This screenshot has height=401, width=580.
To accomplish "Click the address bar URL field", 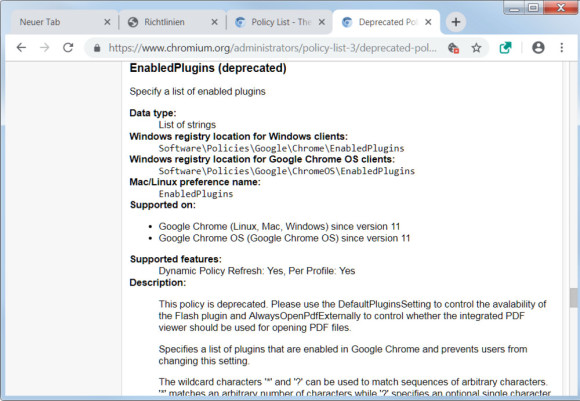I will pos(273,48).
